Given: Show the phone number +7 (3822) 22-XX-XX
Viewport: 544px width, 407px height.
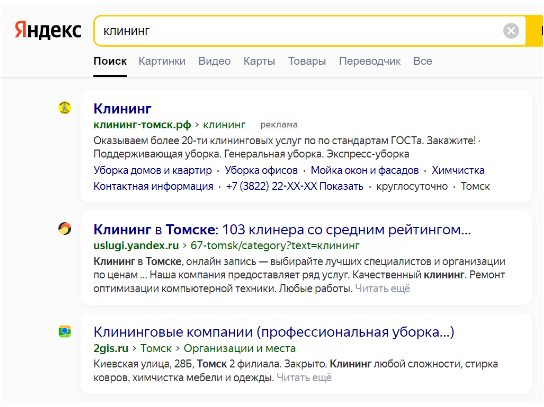Looking at the screenshot, I should [x=295, y=186].
